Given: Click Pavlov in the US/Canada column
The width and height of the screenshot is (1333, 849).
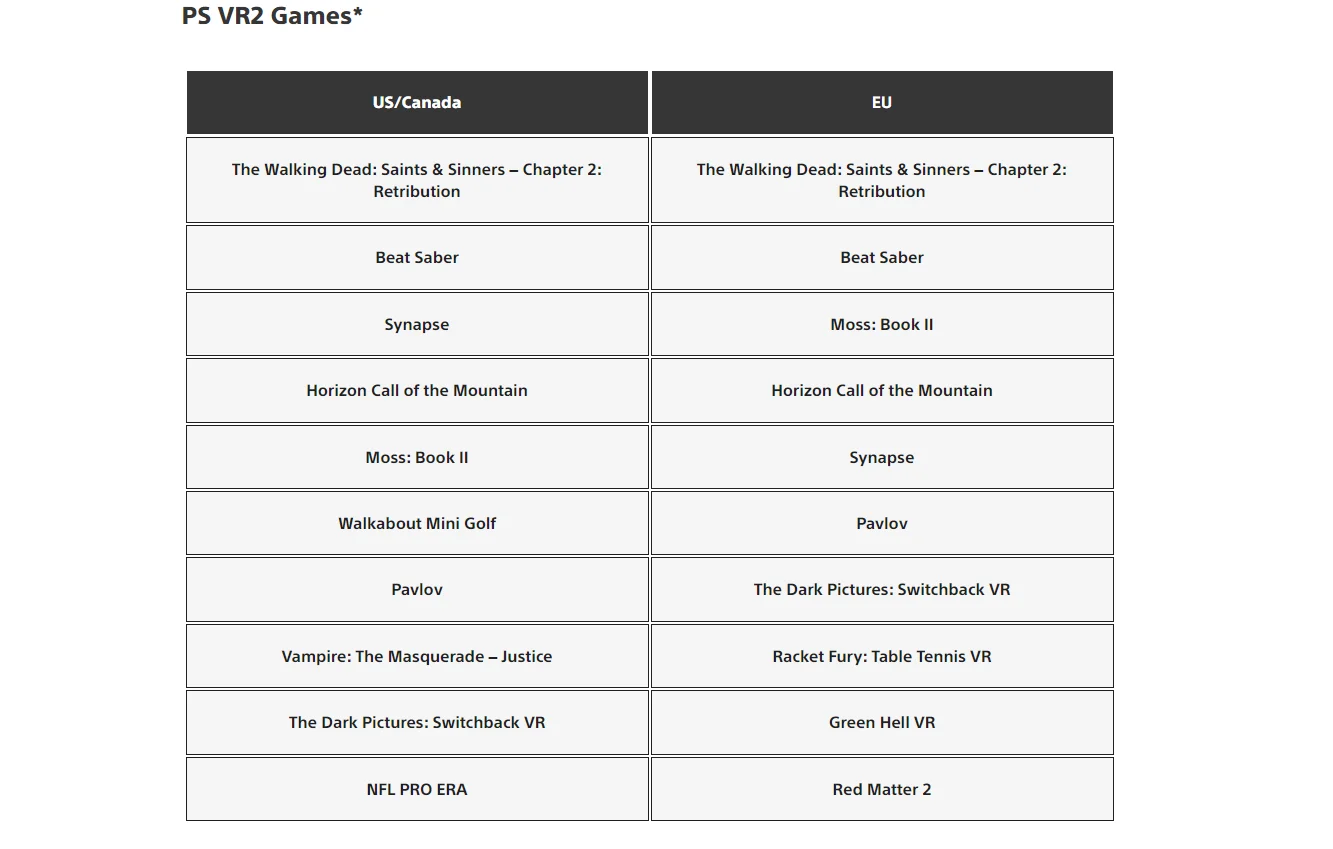Looking at the screenshot, I should tap(417, 589).
